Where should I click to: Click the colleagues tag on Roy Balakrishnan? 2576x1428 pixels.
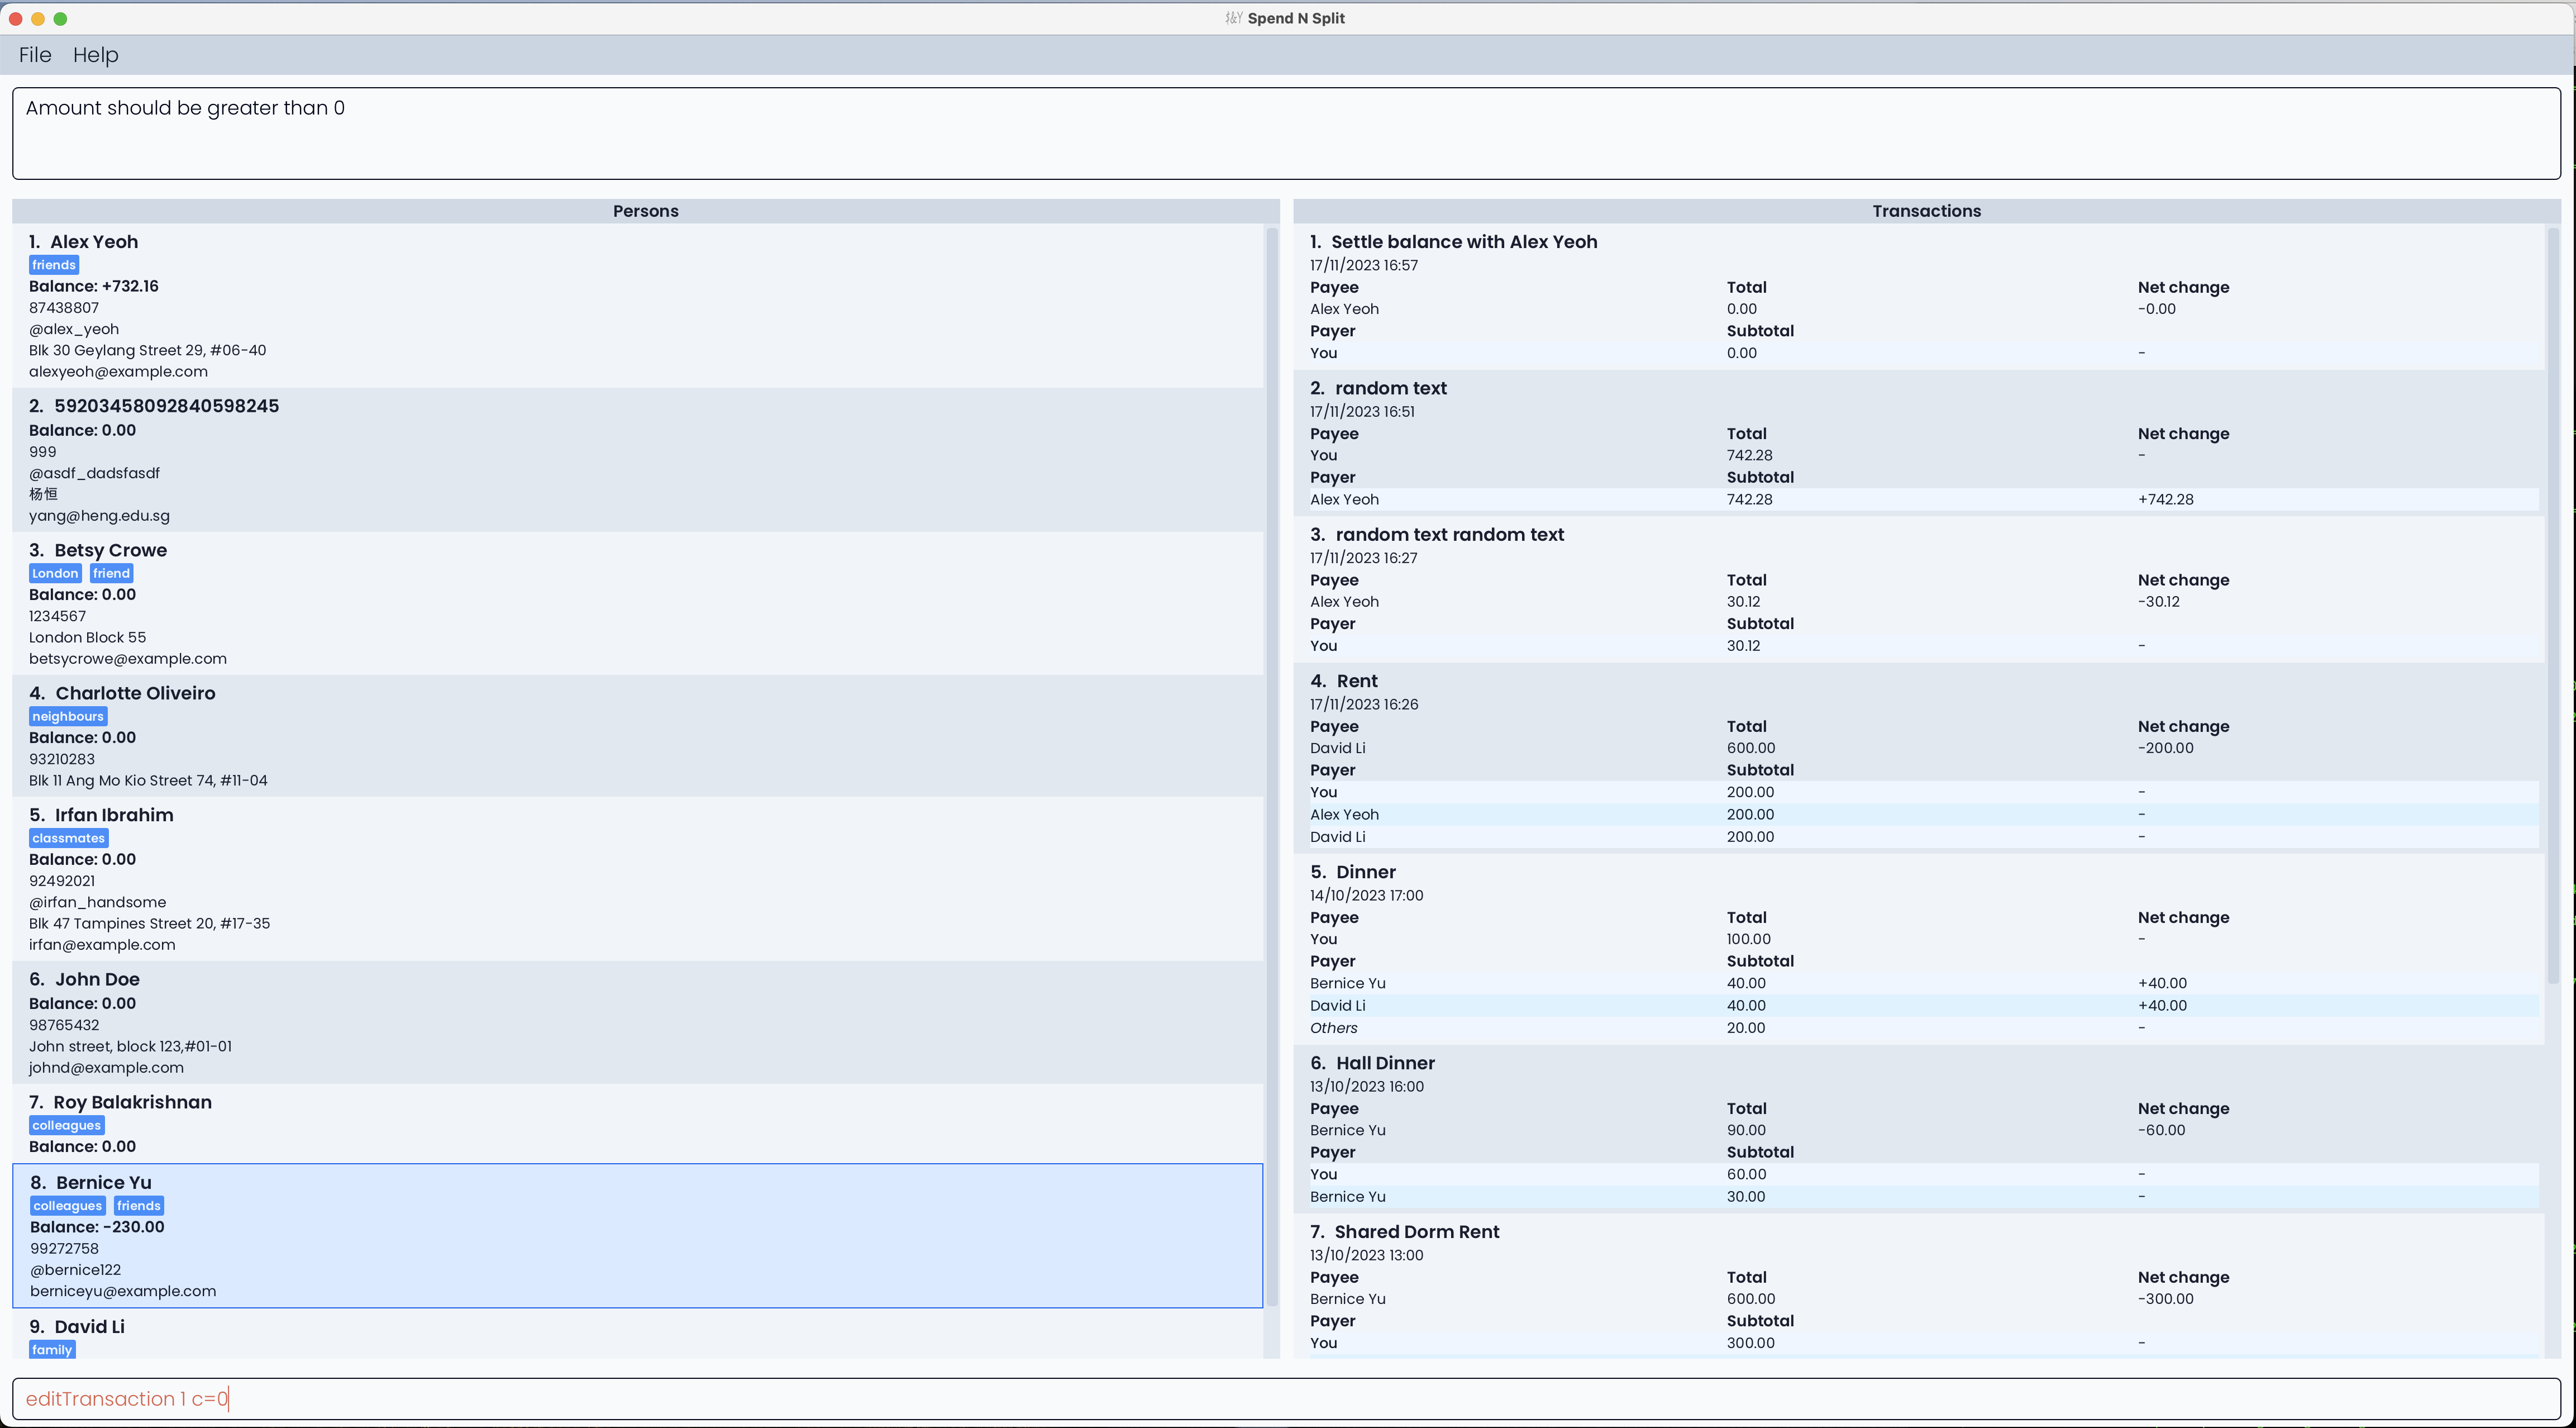65,1126
